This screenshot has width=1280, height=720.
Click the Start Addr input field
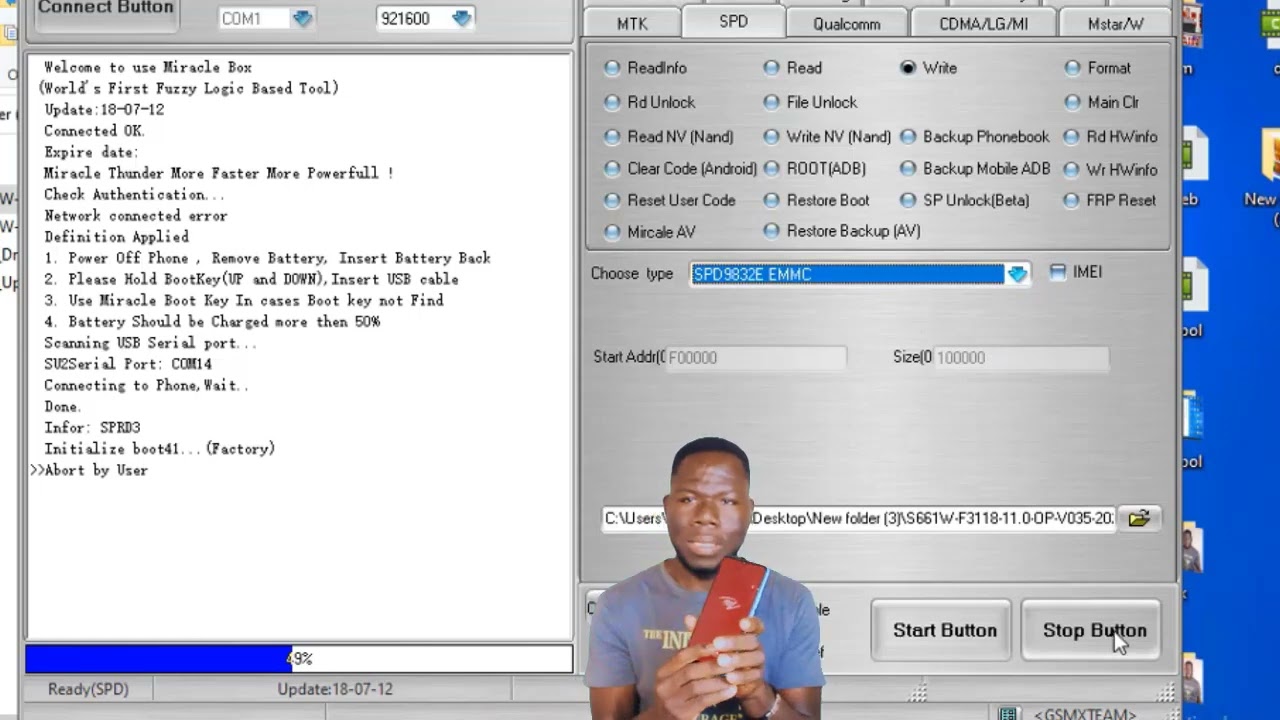(756, 357)
